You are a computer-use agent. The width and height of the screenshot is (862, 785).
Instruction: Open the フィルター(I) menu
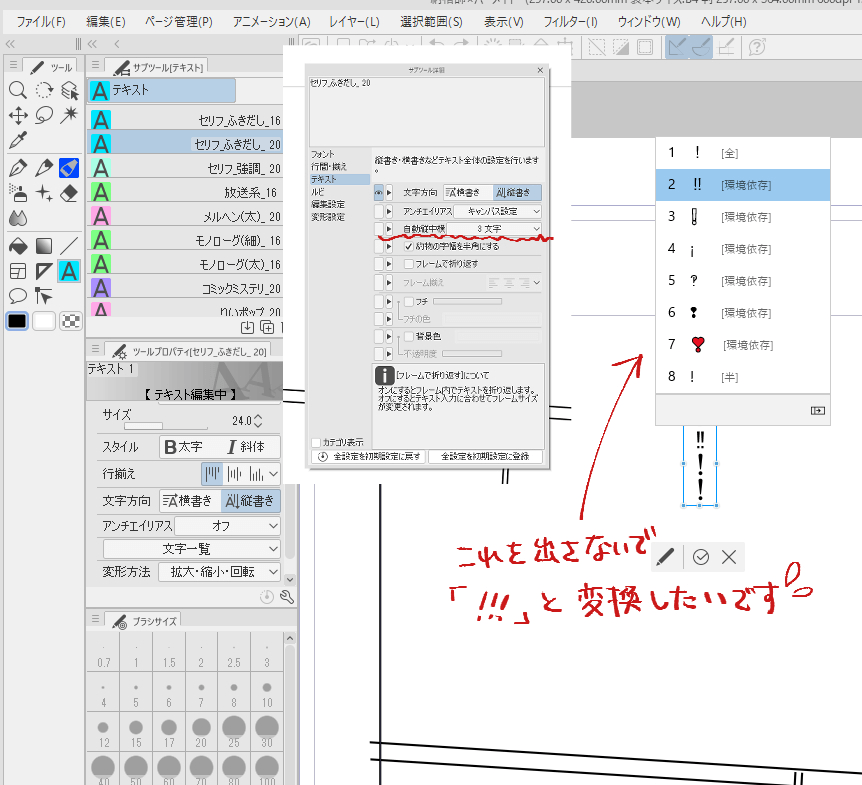(571, 21)
